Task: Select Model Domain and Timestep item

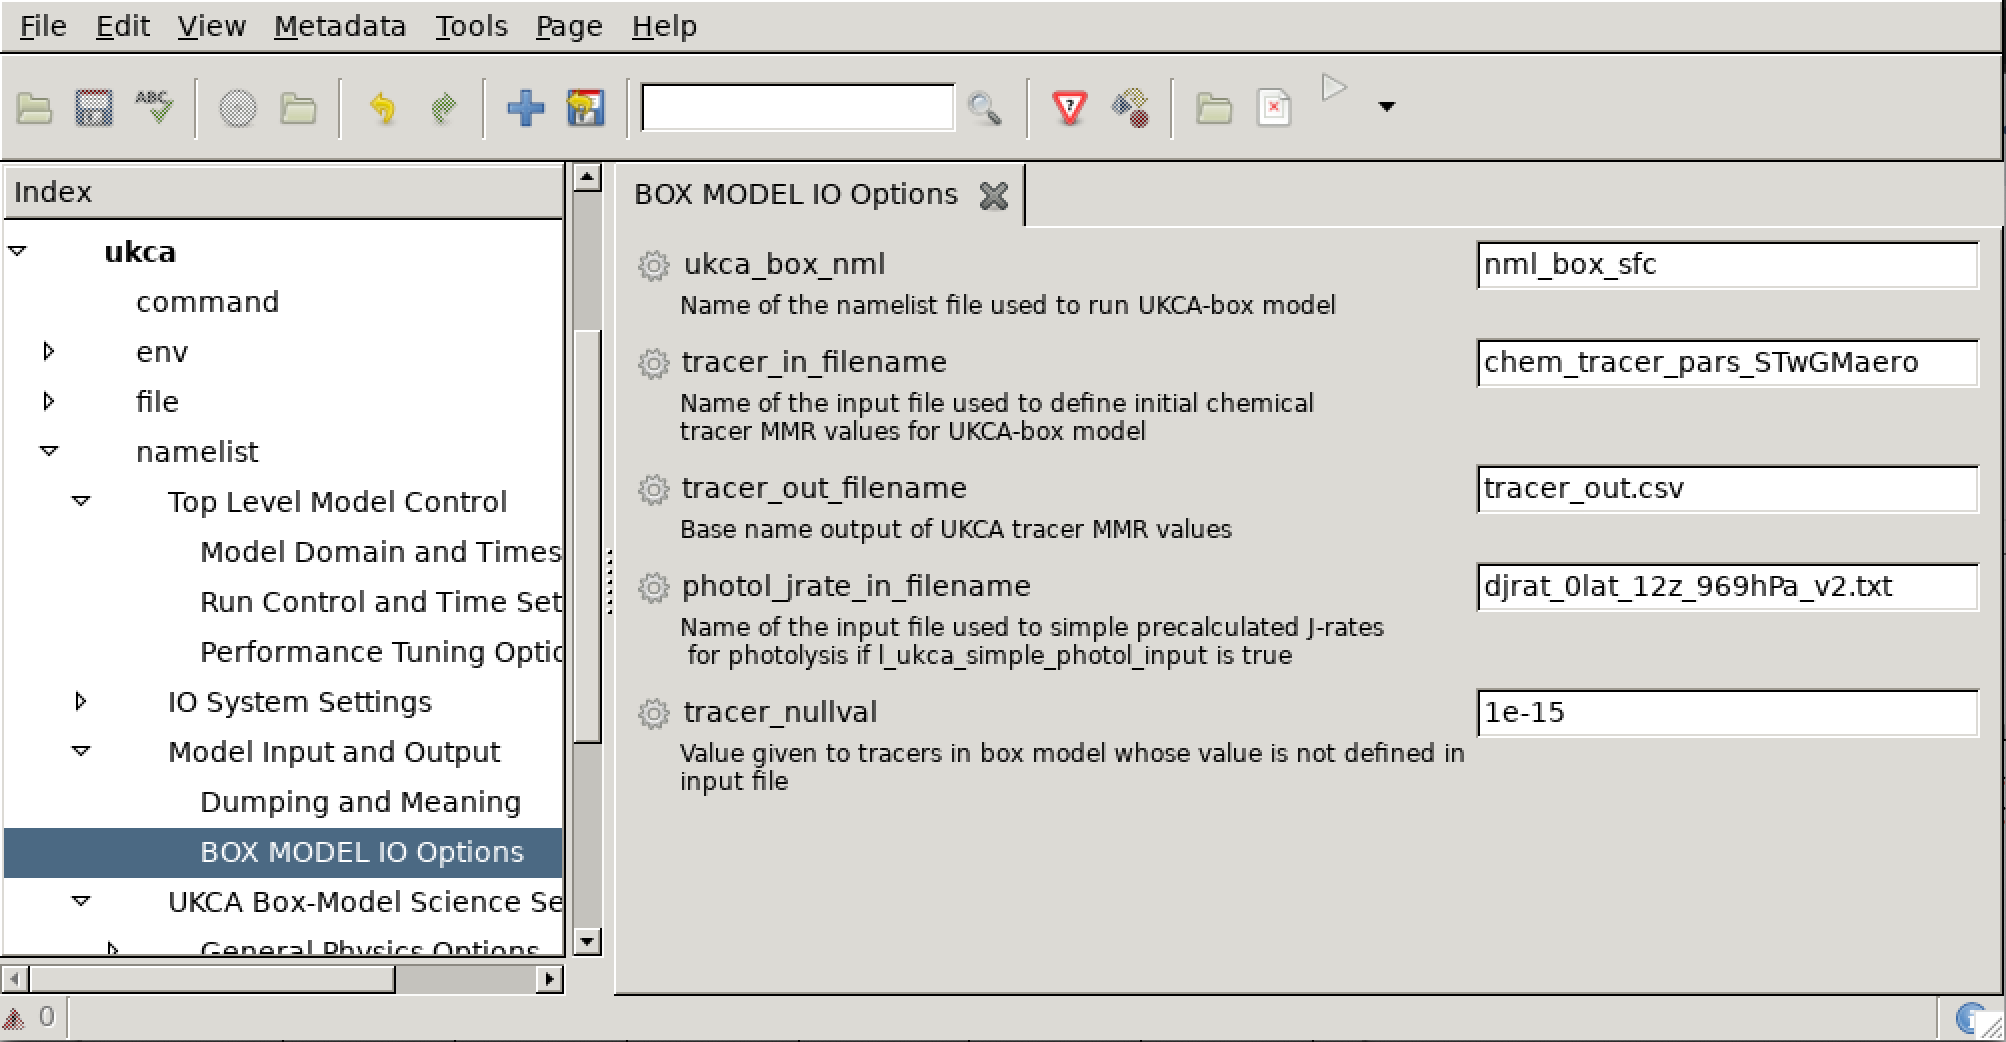Action: coord(380,552)
